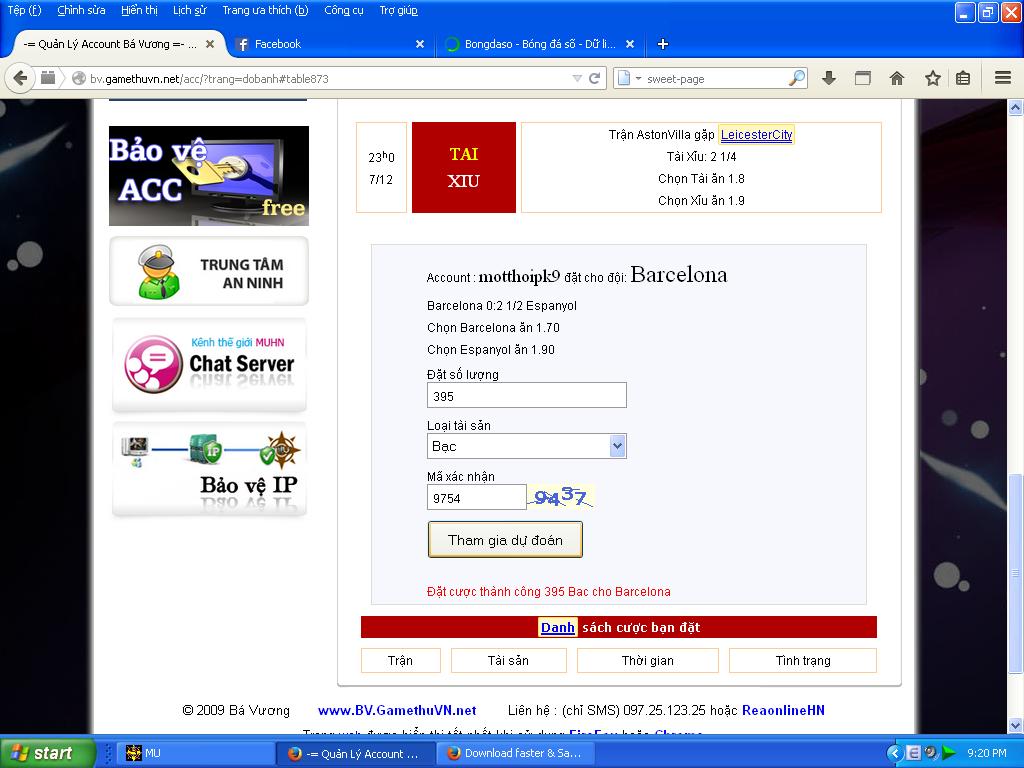Close the Quản Lý Account Bá Vương tab
Screen dimensions: 1024x768
click(x=210, y=44)
